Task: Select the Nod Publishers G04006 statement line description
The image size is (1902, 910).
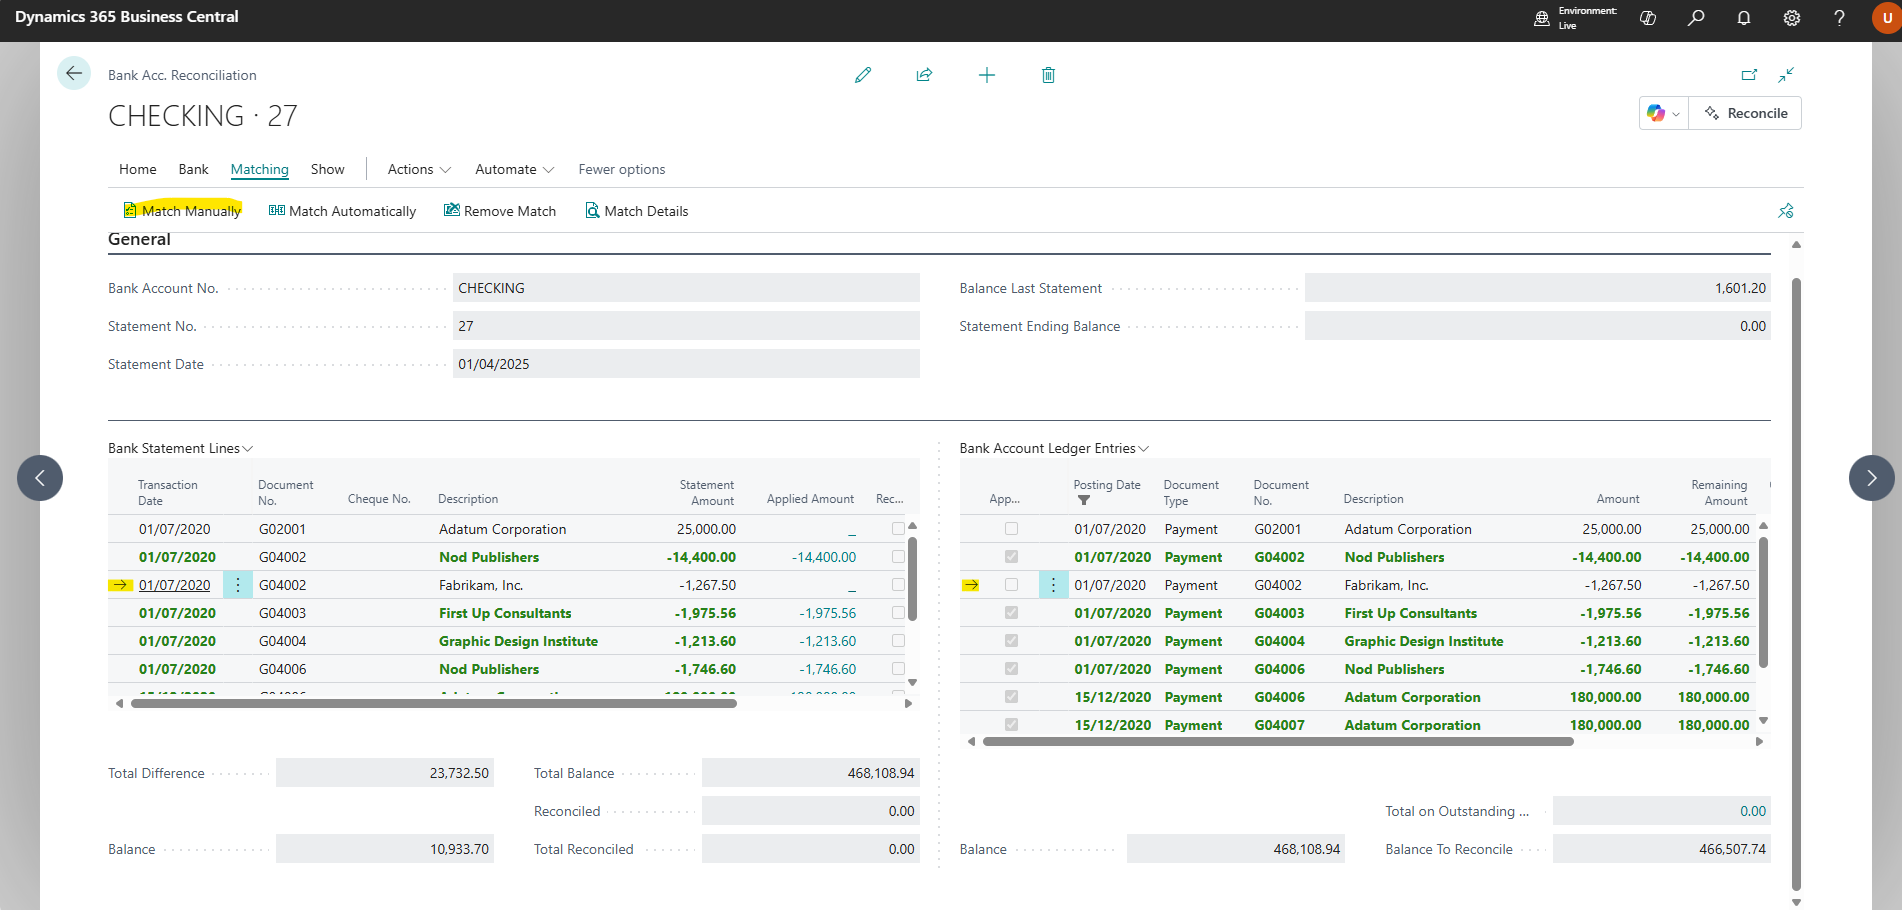Action: click(489, 669)
